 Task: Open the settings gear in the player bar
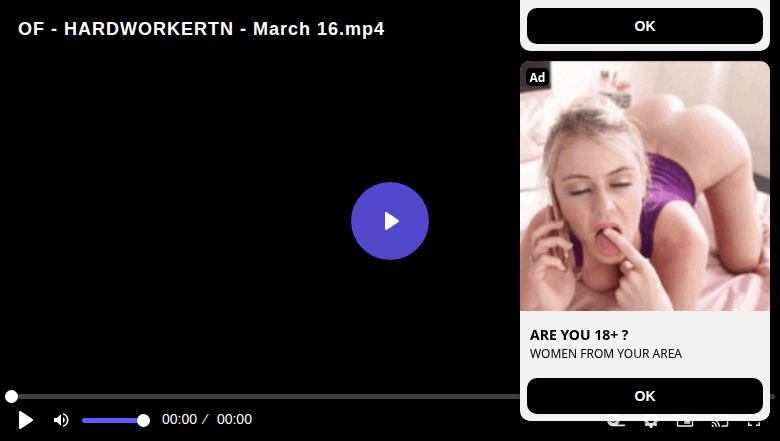pos(650,423)
